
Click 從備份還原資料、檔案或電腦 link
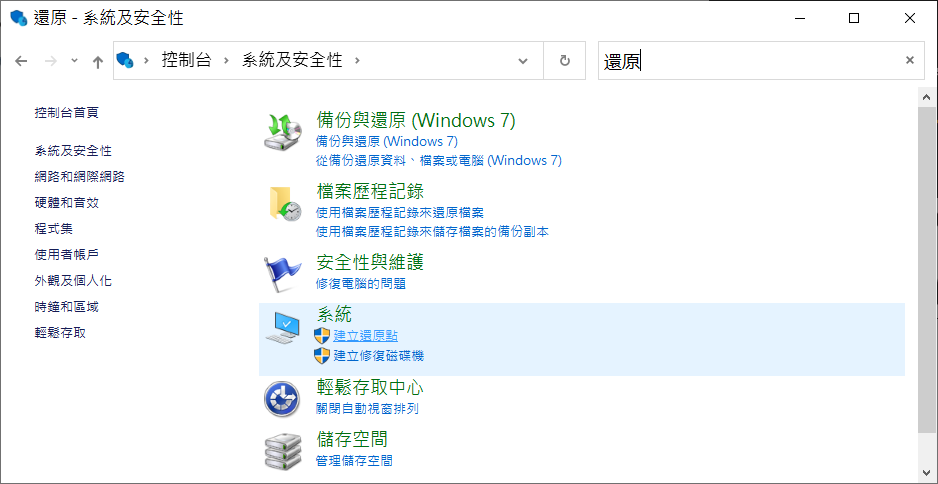(438, 160)
